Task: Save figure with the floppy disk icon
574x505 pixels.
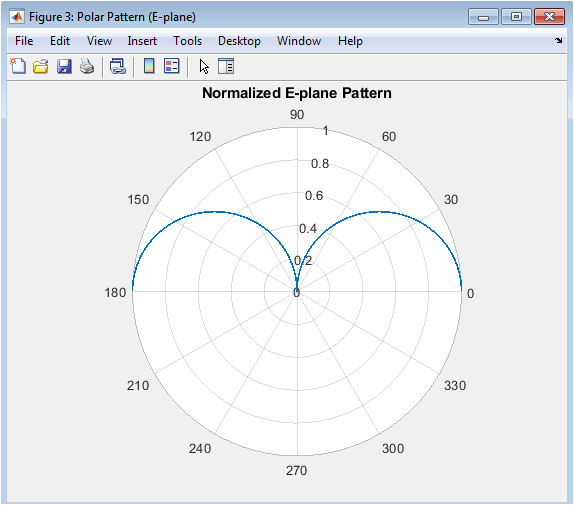Action: tap(64, 67)
